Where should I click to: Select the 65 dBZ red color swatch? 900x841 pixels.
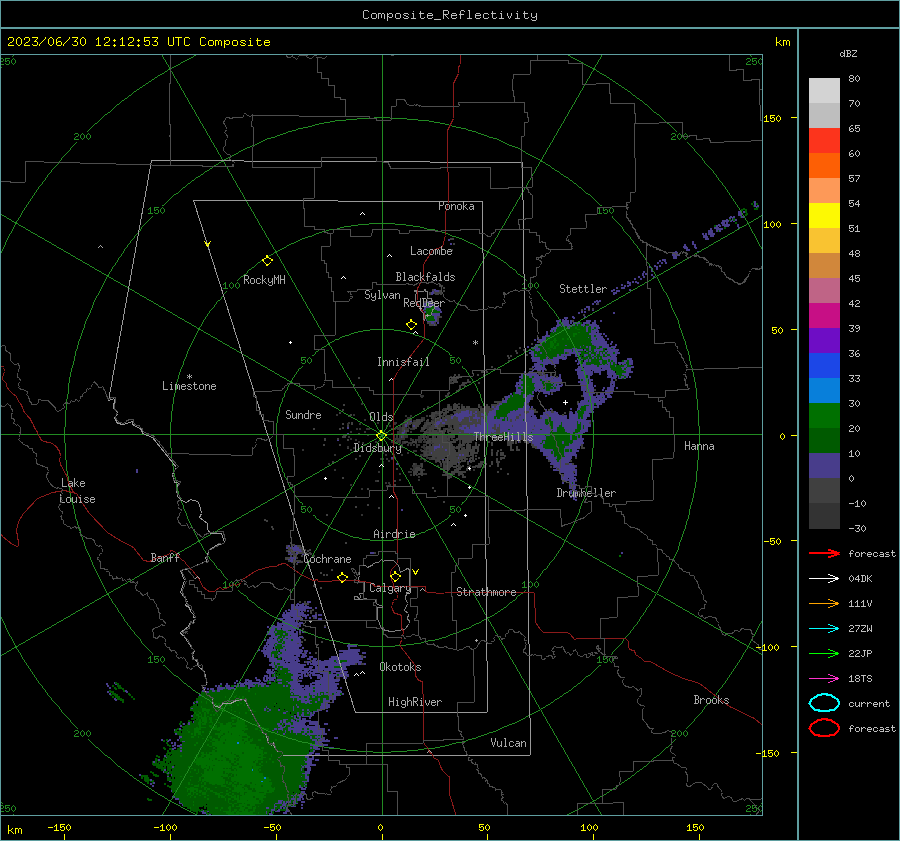coord(824,140)
